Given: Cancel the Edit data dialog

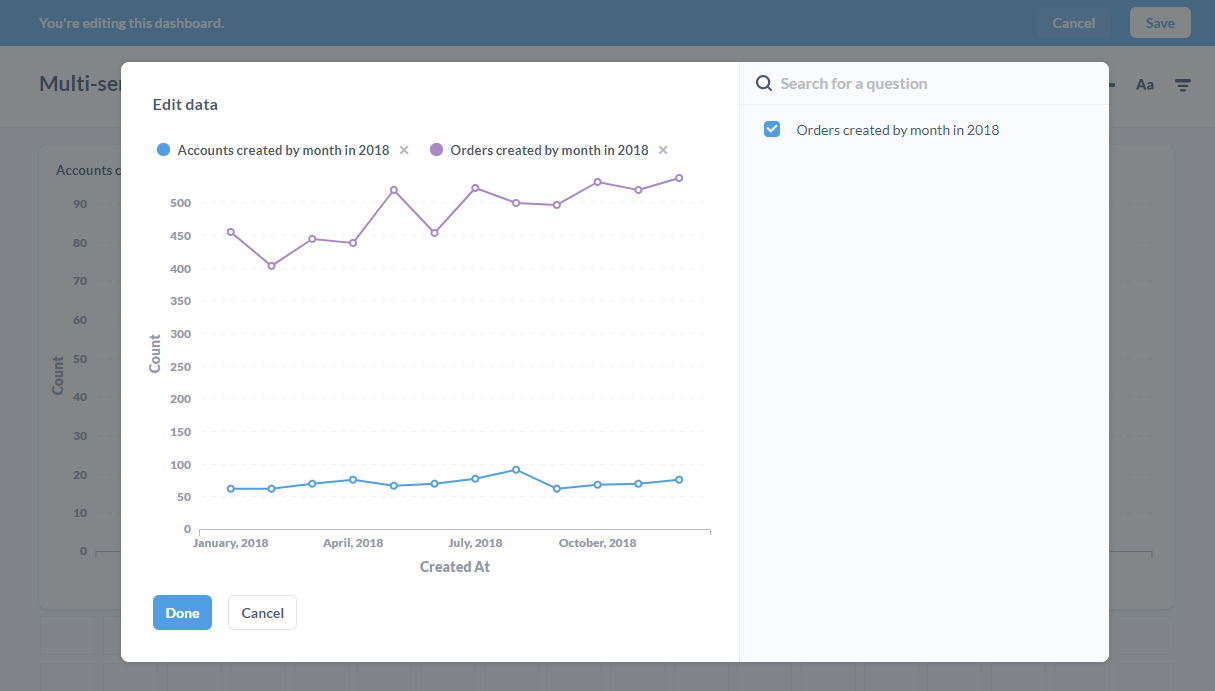Looking at the screenshot, I should click(262, 613).
